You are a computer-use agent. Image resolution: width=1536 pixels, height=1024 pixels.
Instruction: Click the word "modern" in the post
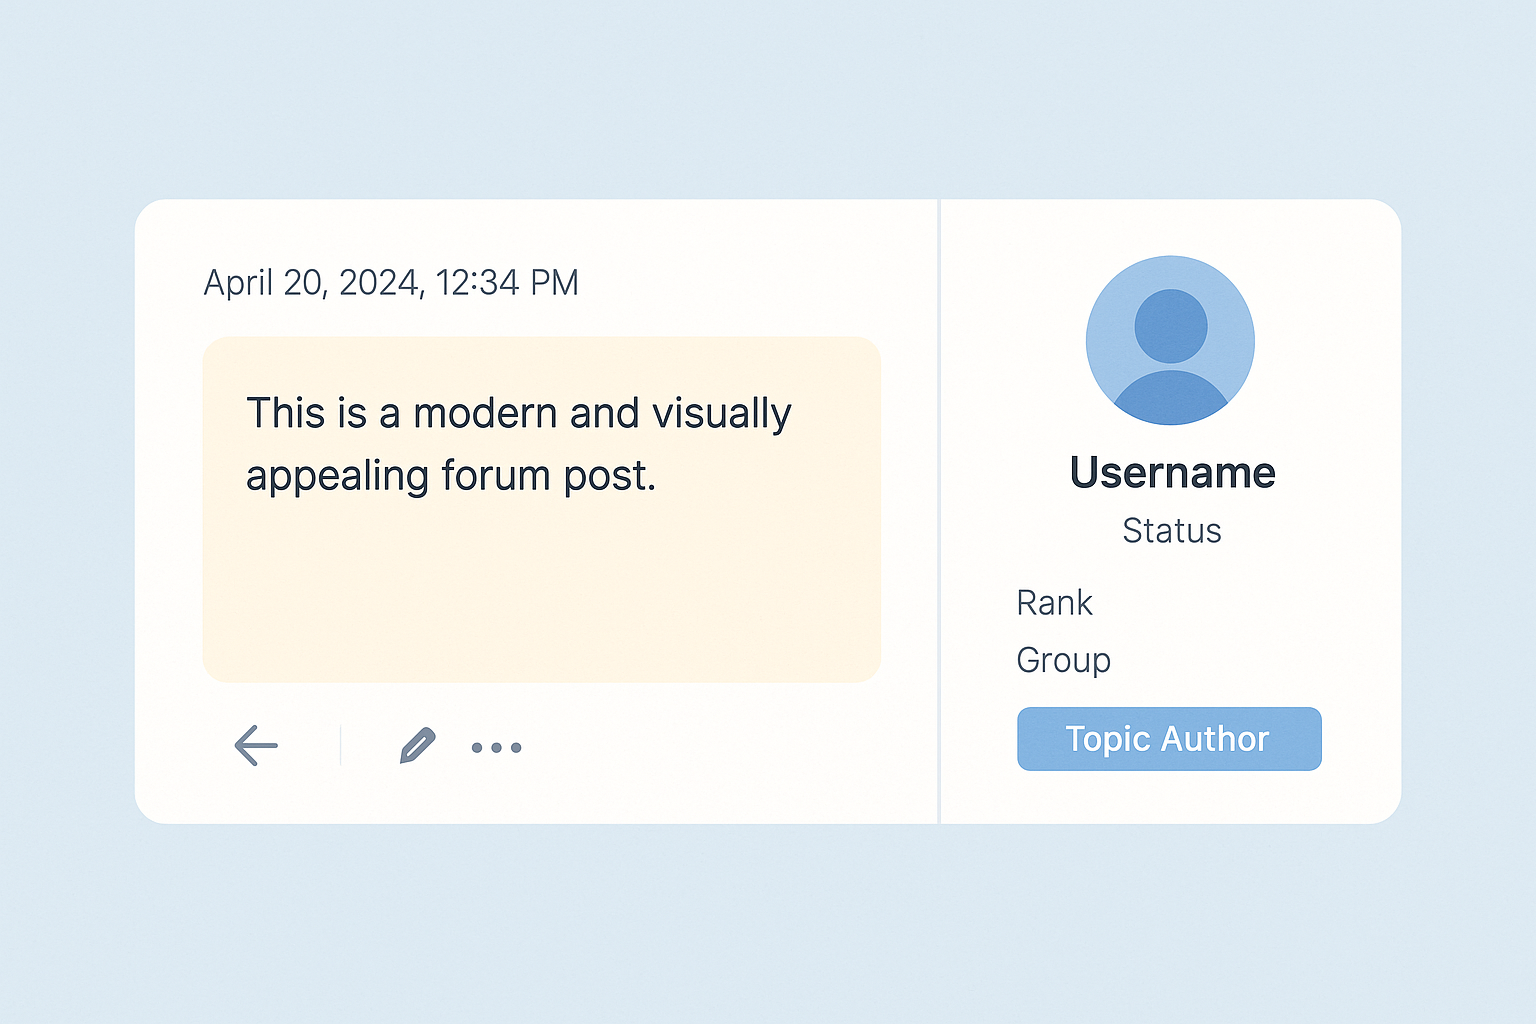[485, 414]
